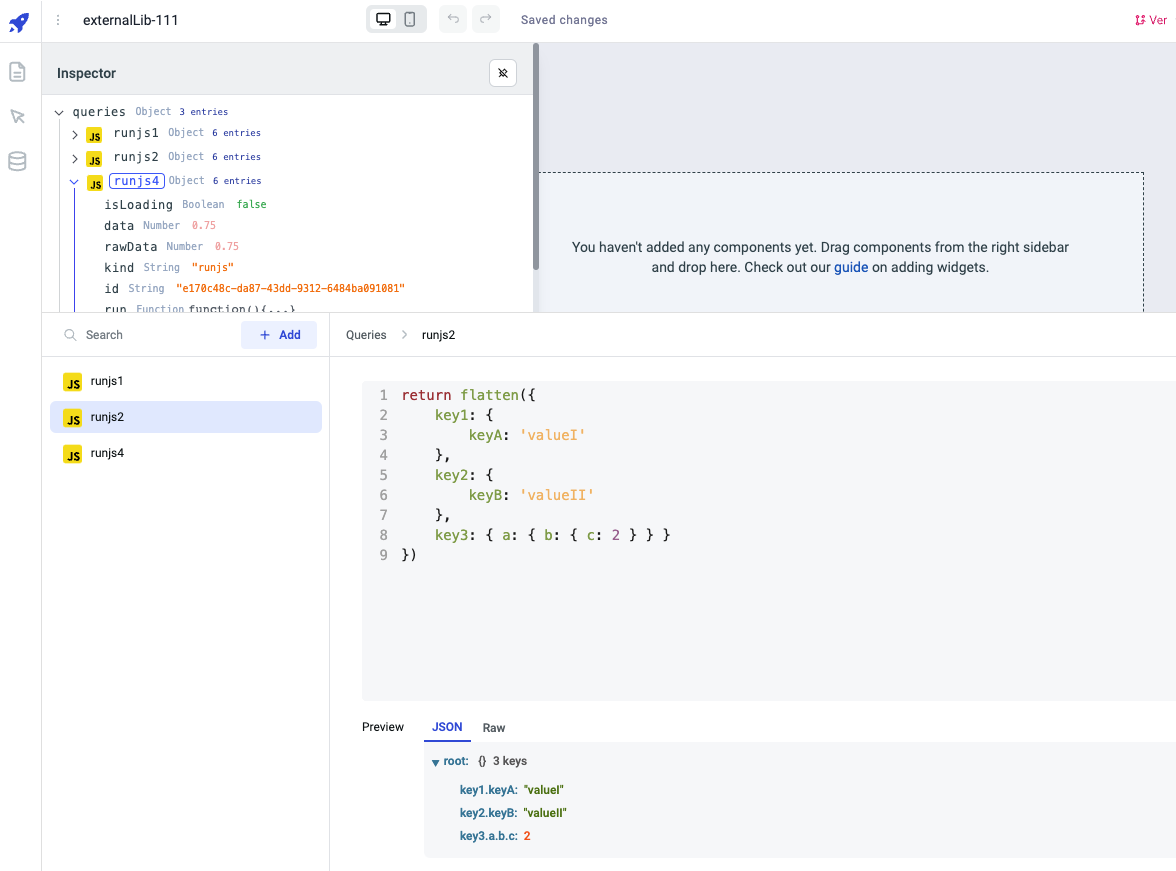Open the data sources database icon
Viewport: 1176px width, 871px height.
[x=17, y=161]
